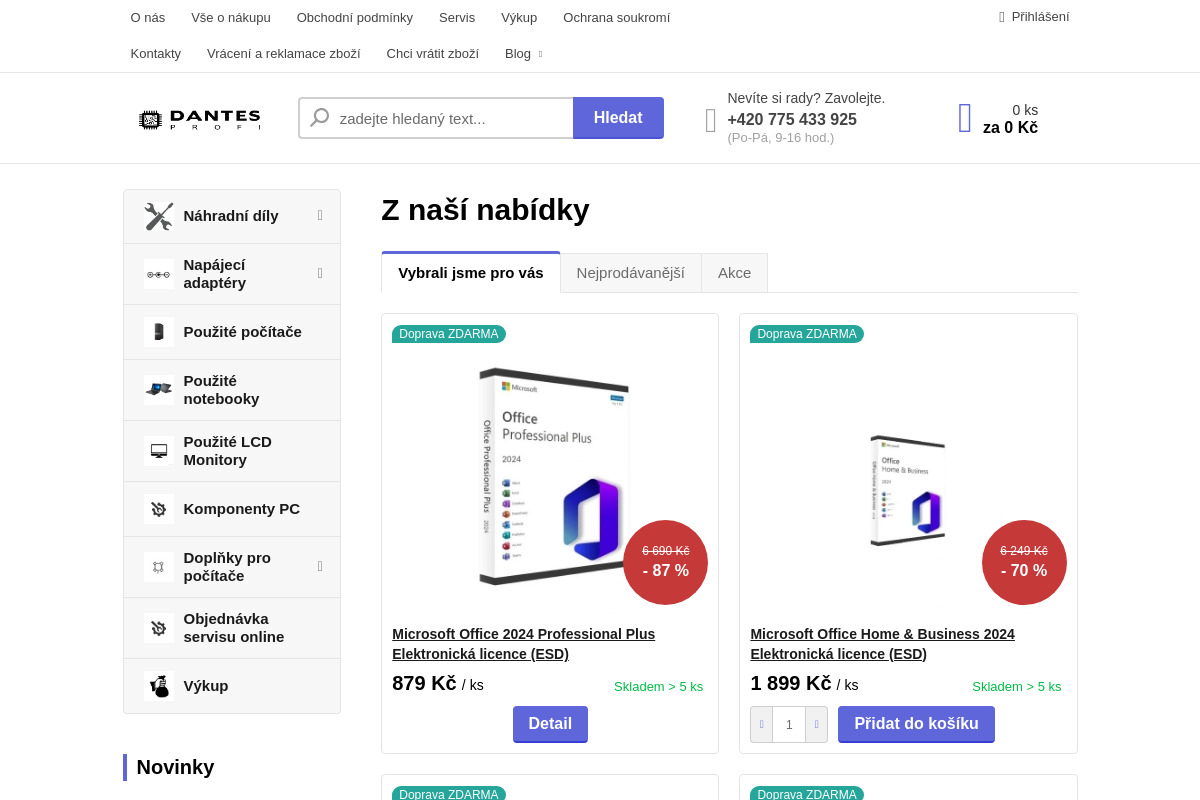Switch to the Akce tab
This screenshot has height=800, width=1200.
click(x=734, y=273)
